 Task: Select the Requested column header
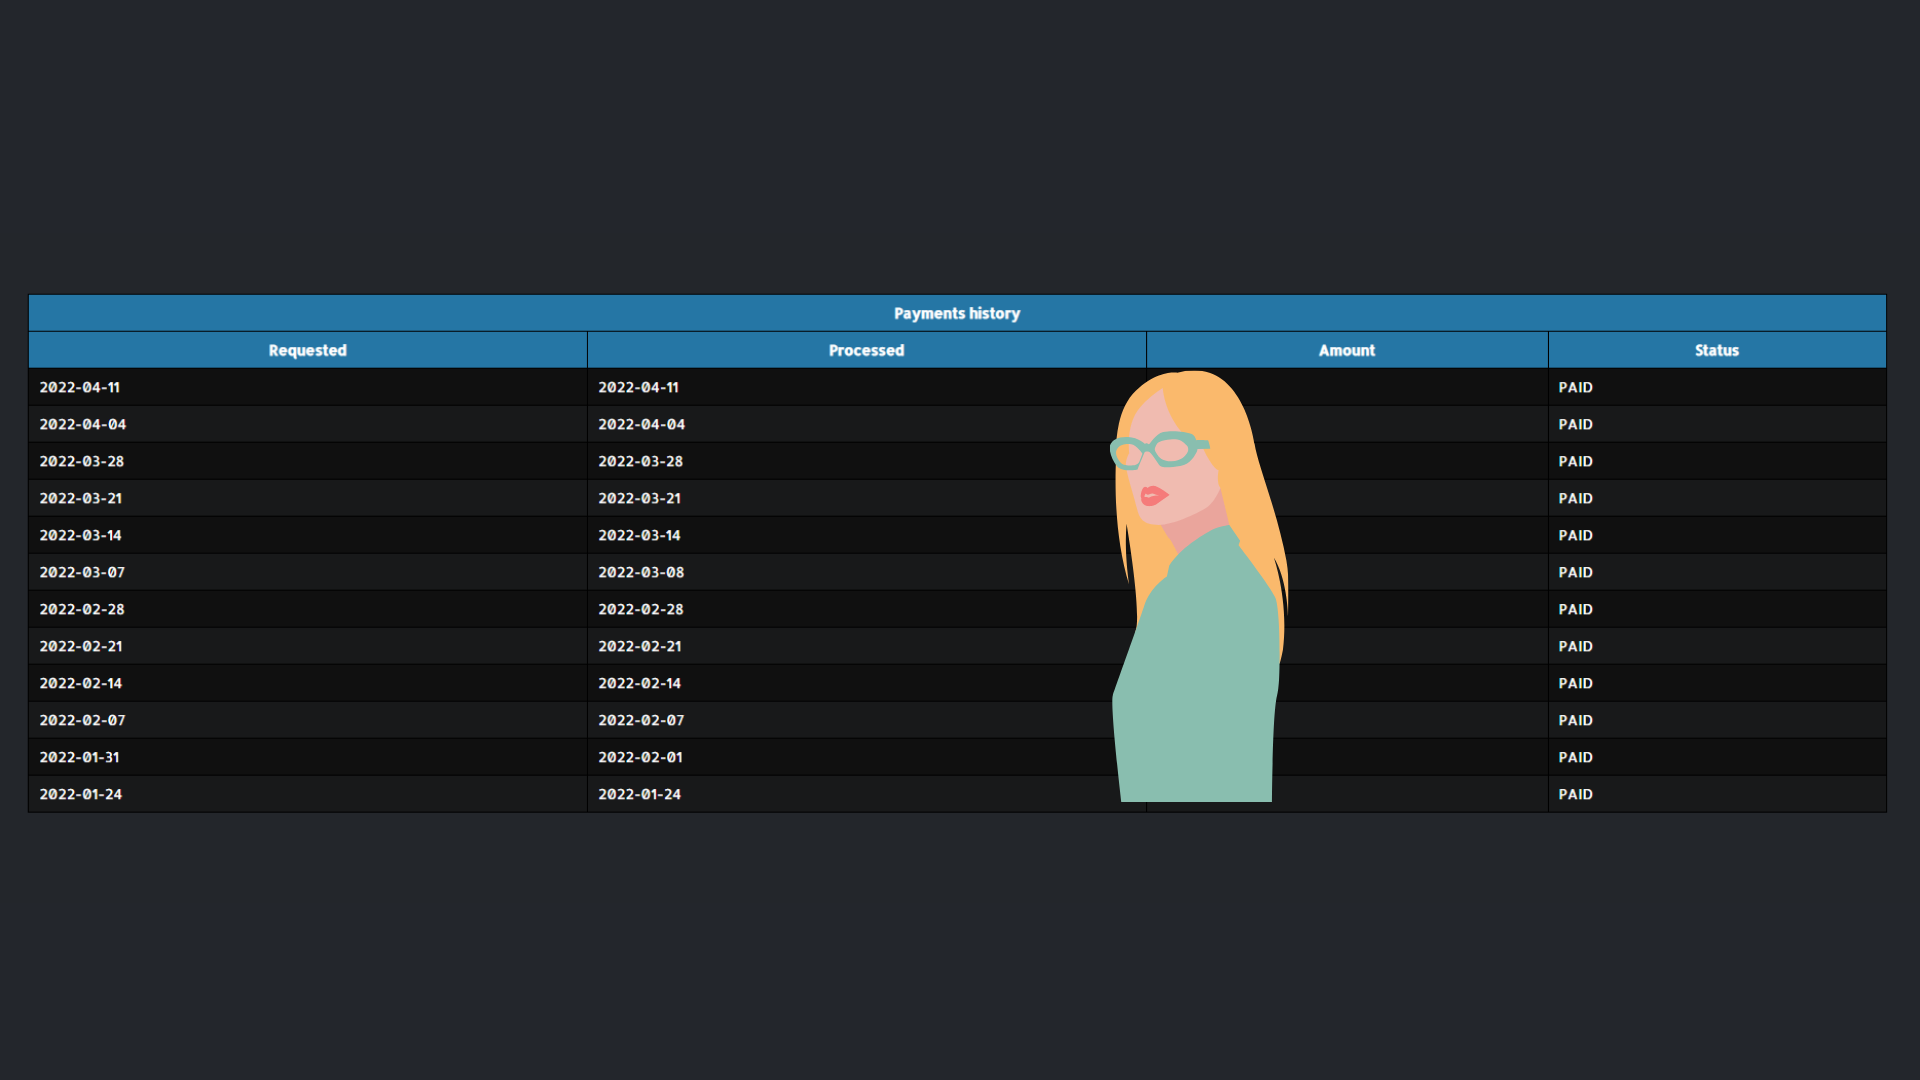[x=308, y=350]
